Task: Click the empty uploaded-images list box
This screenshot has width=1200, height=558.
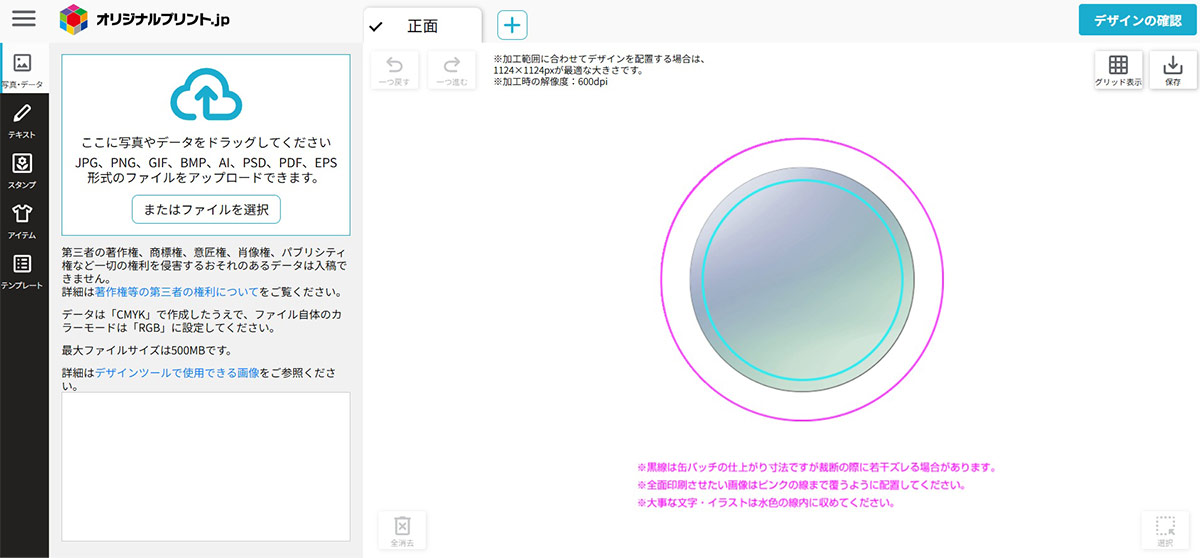Action: coord(206,466)
